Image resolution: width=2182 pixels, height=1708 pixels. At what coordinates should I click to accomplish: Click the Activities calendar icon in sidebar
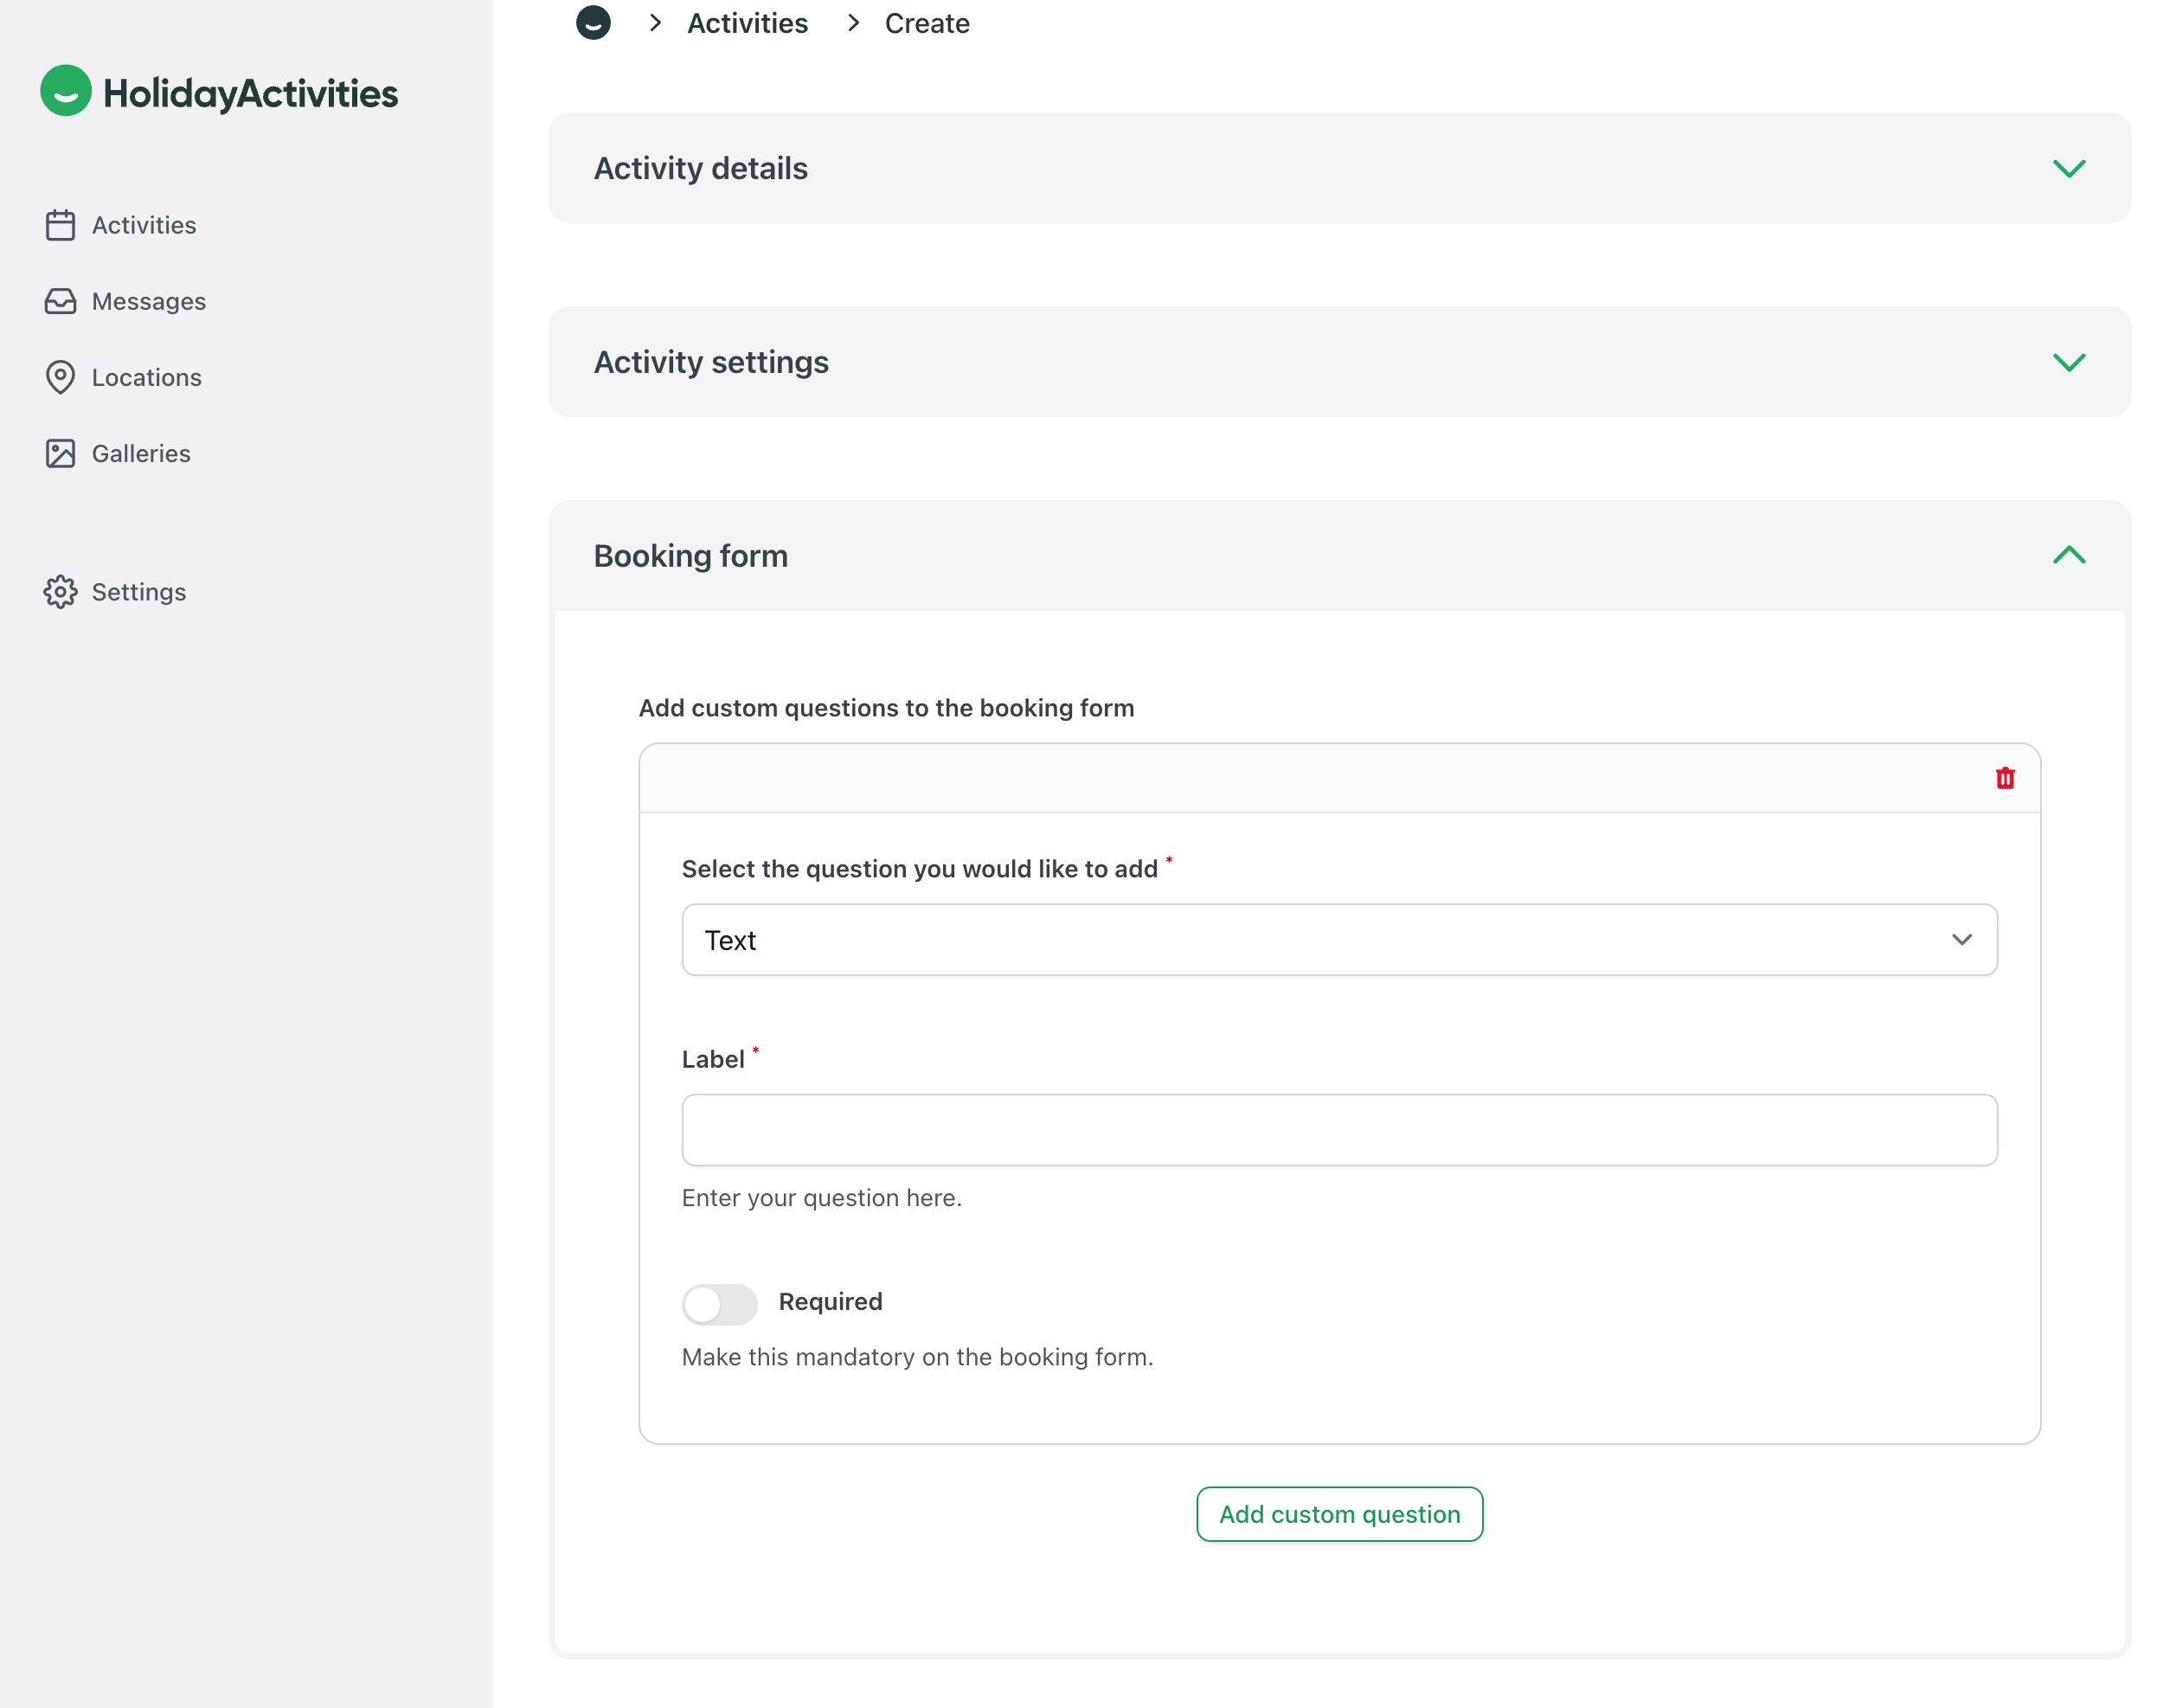[60, 225]
